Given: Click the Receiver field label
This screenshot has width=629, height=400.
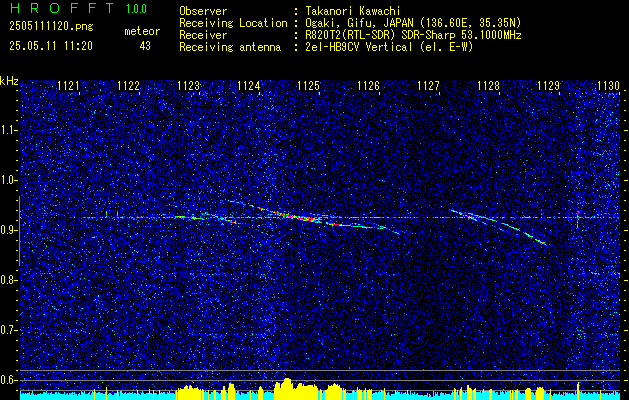Looking at the screenshot, I should tap(203, 35).
